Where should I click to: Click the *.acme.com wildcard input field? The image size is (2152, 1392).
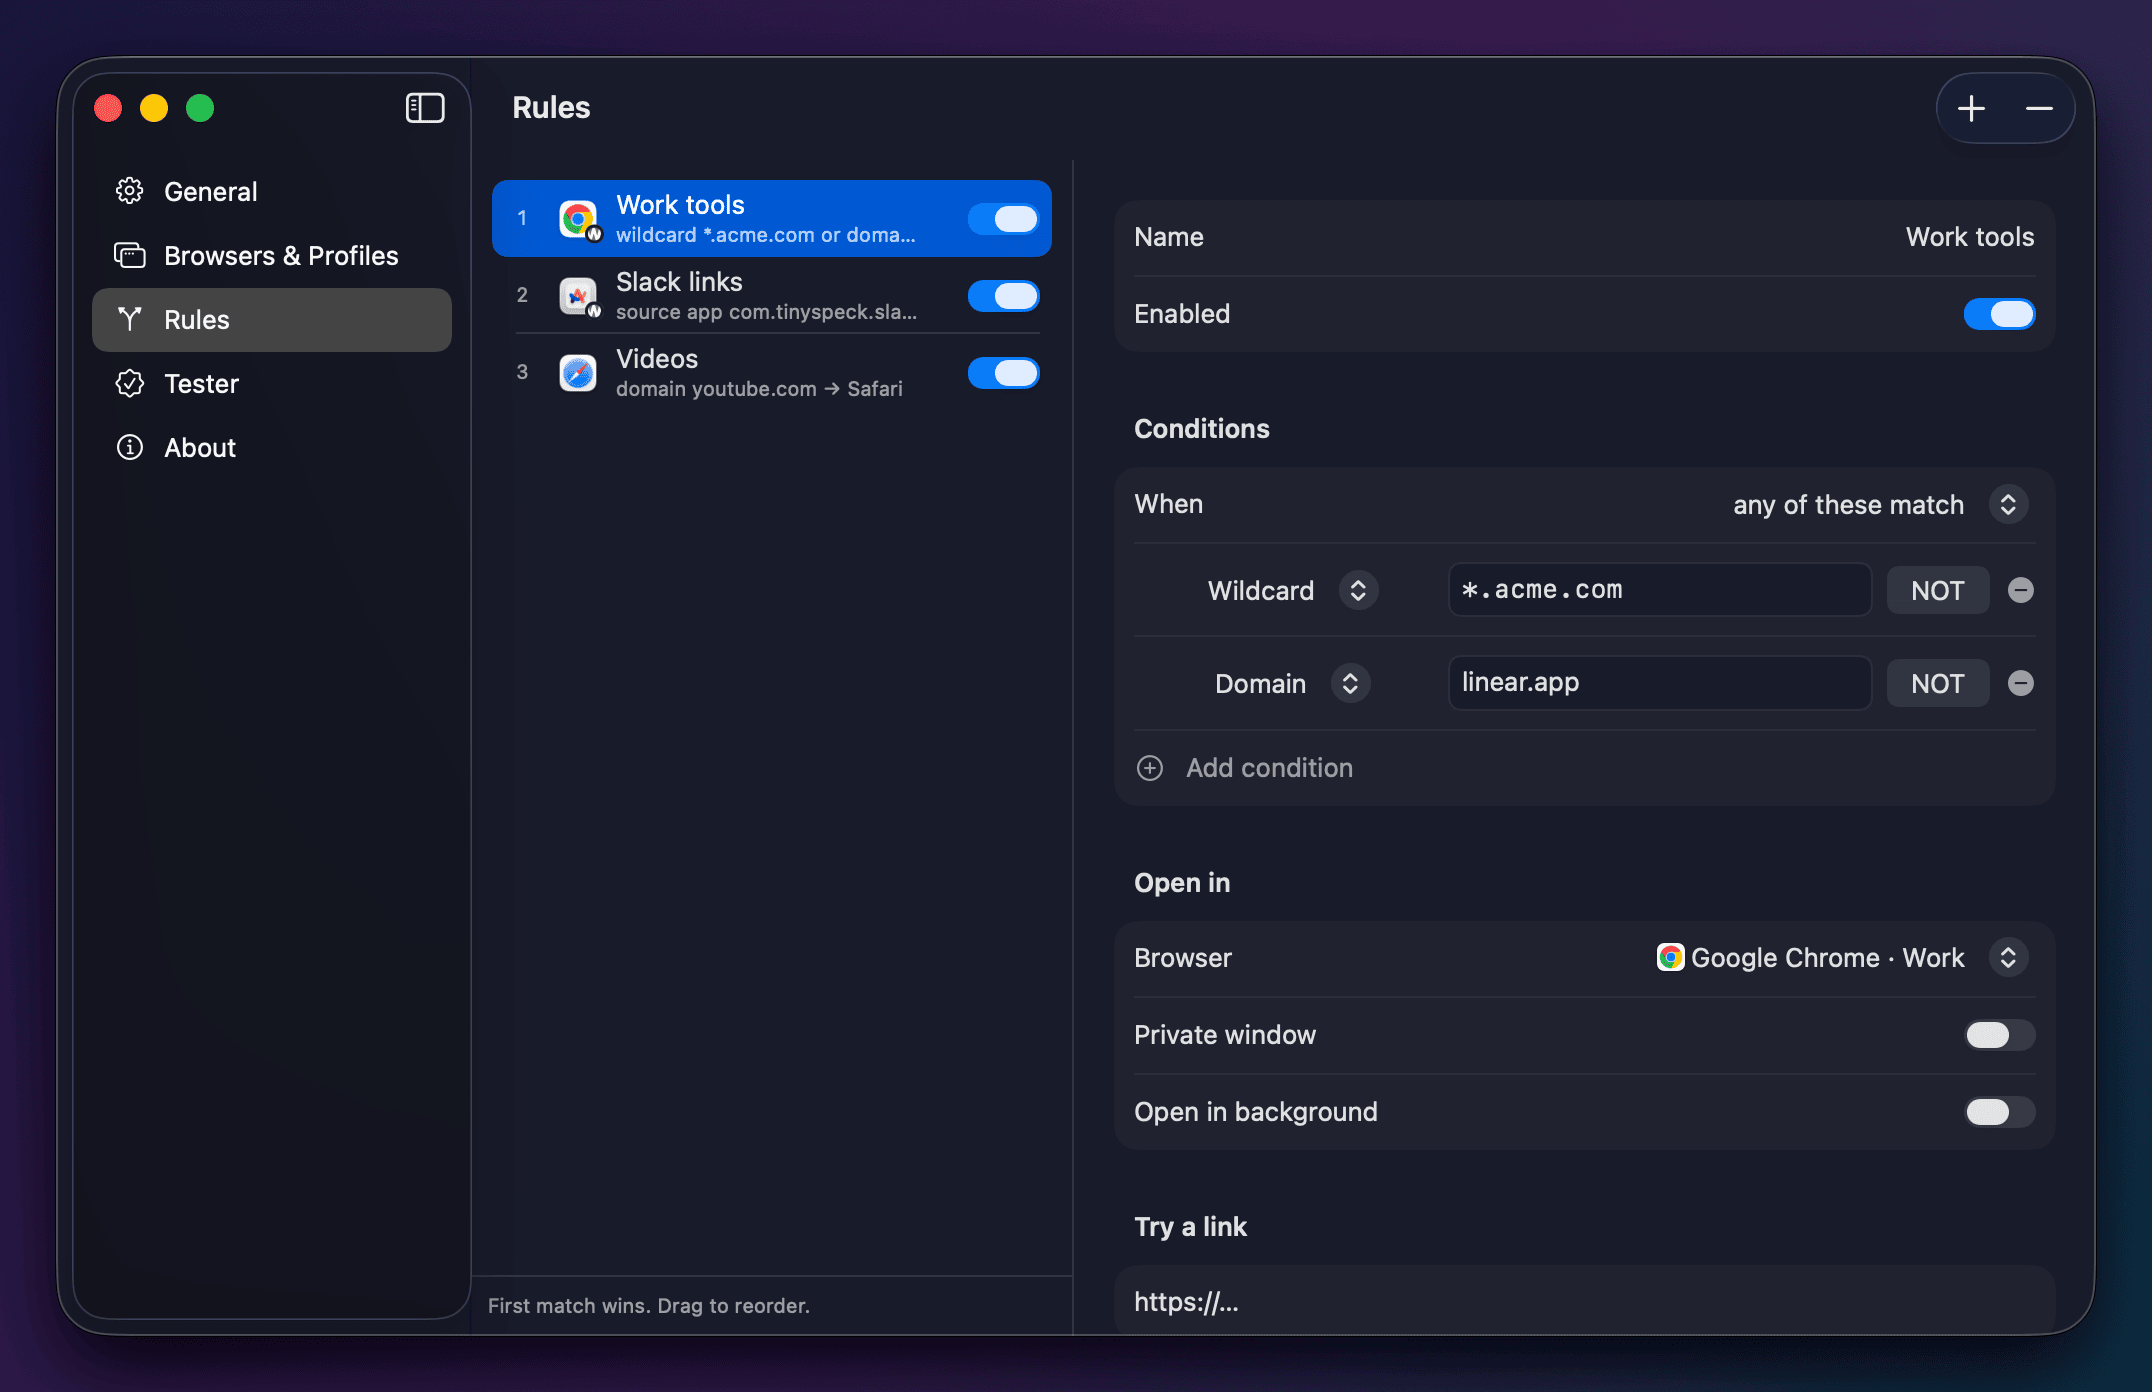[1659, 590]
